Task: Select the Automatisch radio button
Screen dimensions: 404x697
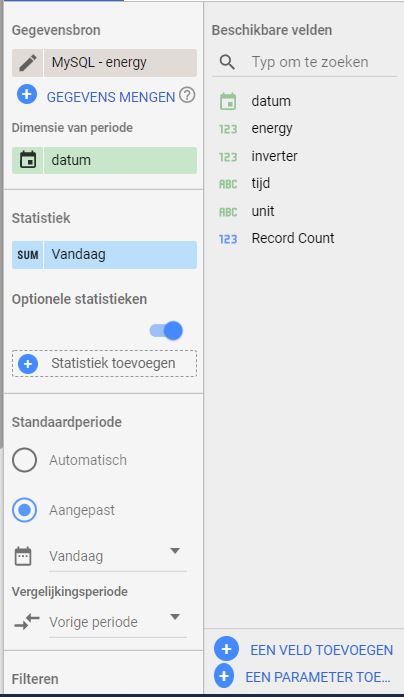Action: coord(24,460)
